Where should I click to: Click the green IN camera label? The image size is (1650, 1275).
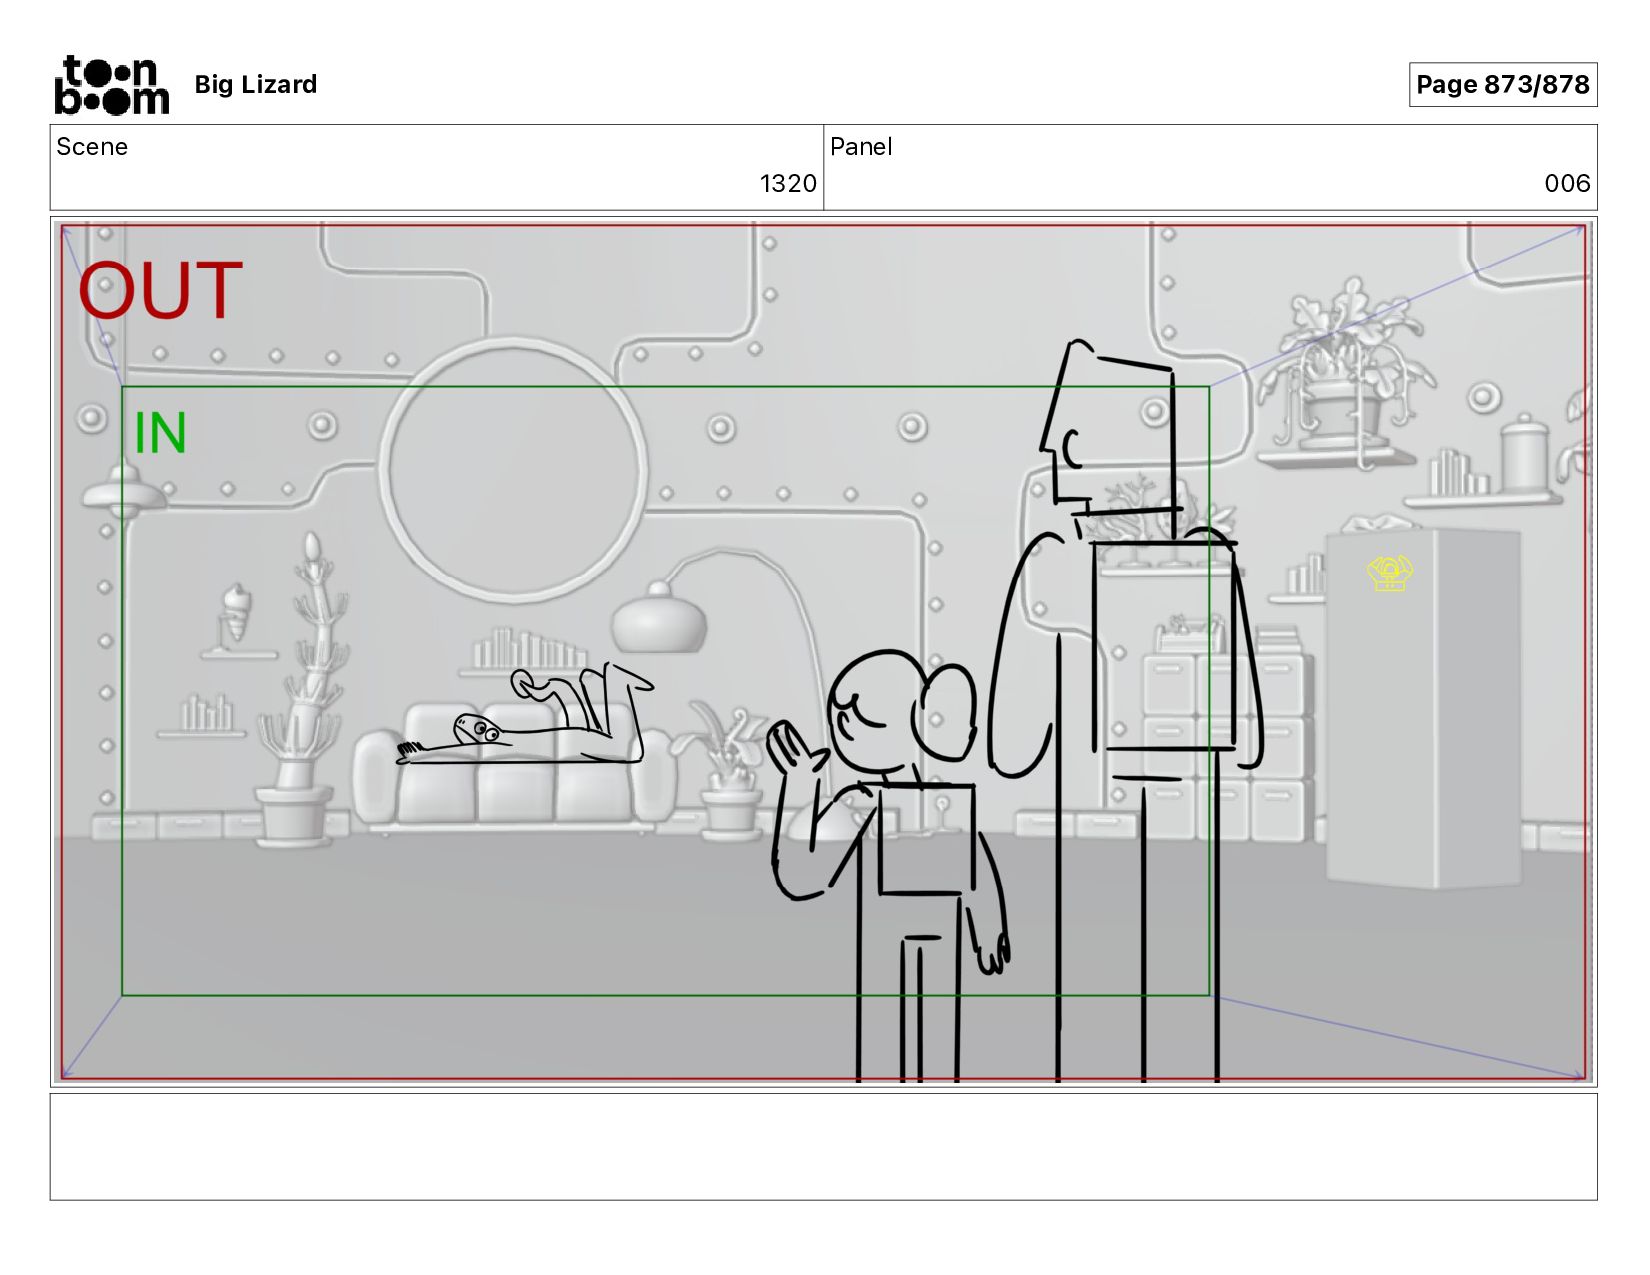(x=160, y=433)
